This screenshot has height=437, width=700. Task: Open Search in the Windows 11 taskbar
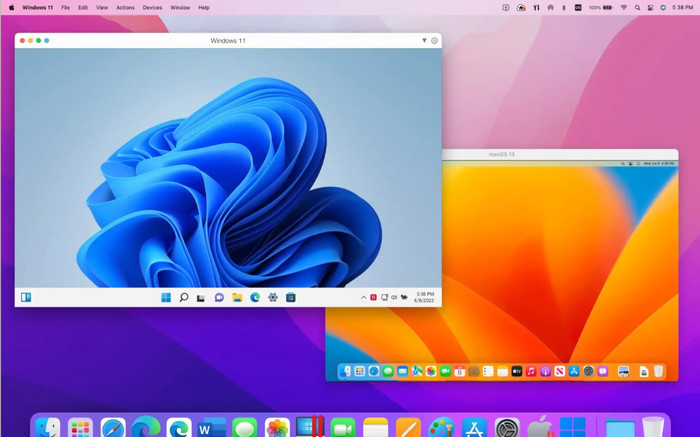click(x=183, y=297)
